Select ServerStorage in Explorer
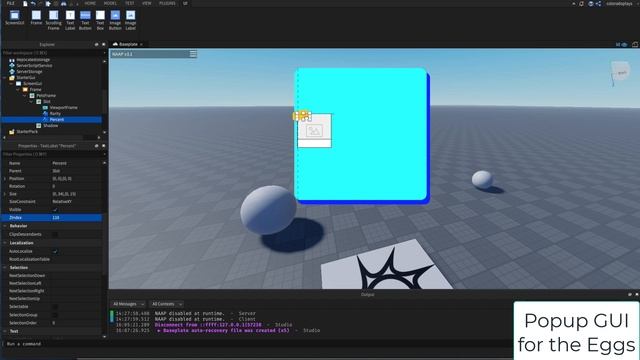Viewport: 640px width, 360px height. (29, 71)
